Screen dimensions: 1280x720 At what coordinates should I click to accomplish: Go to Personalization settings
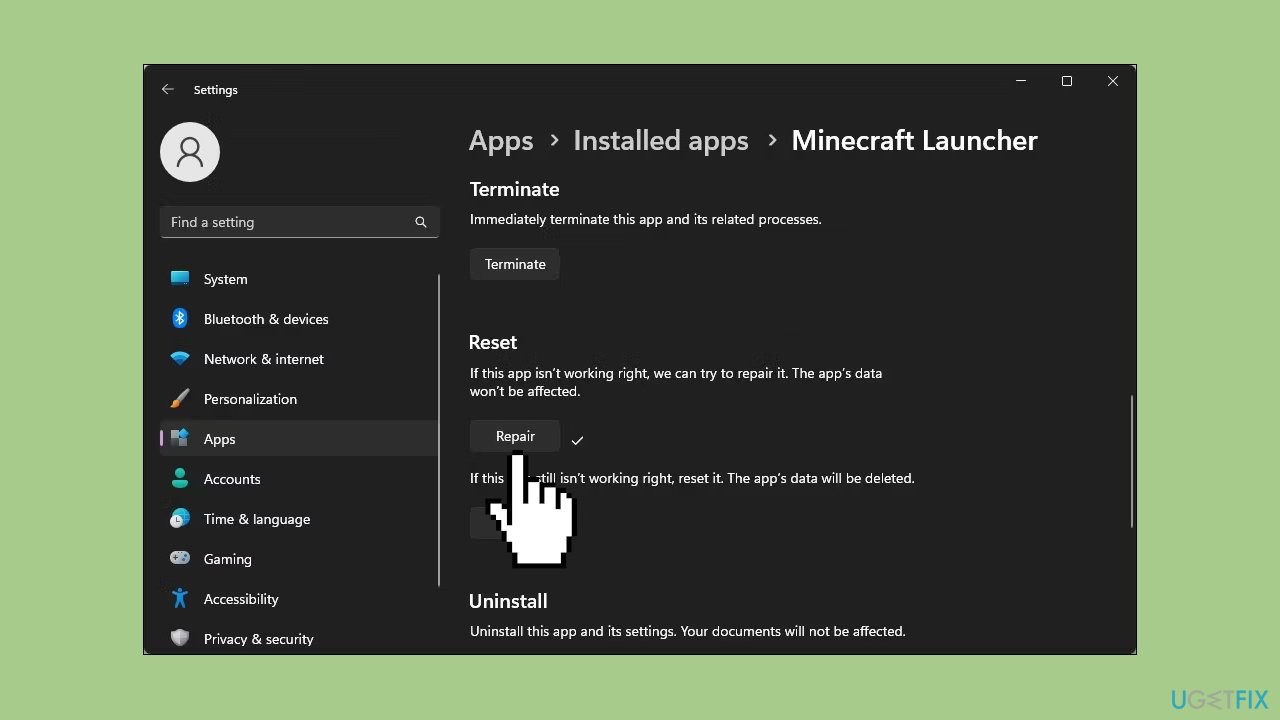pyautogui.click(x=250, y=399)
